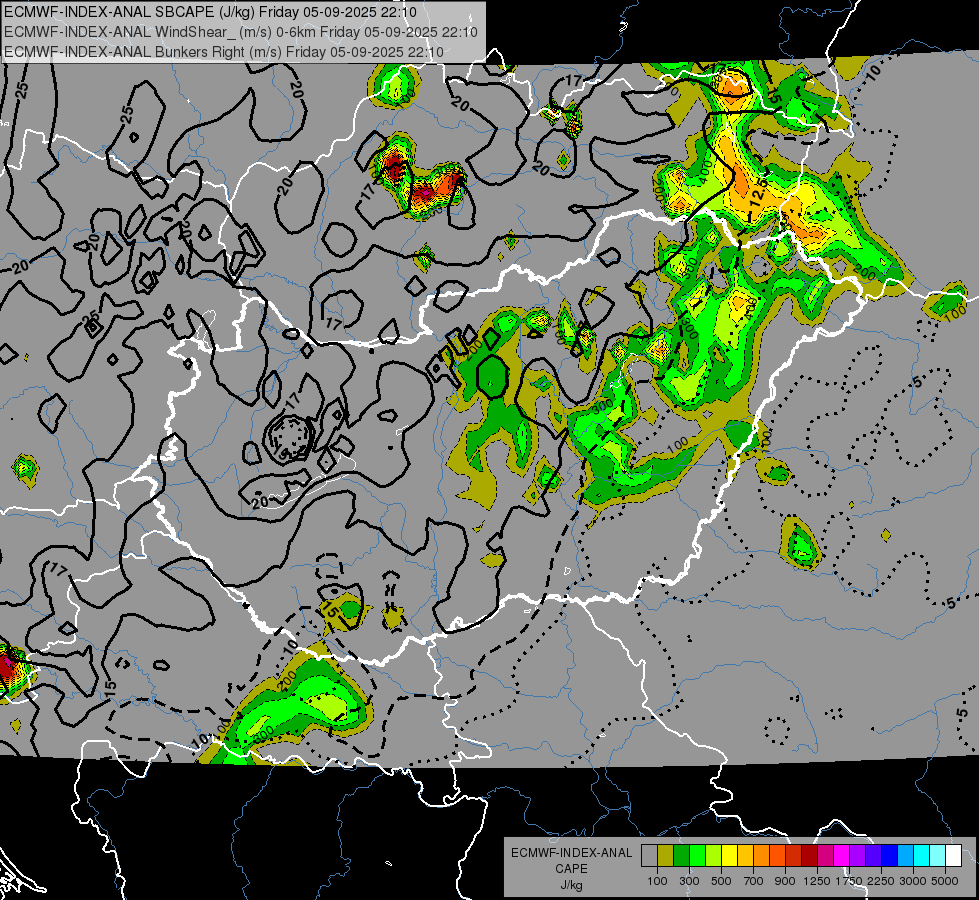Click the 900 tick label in the legend
979x900 pixels.
(x=785, y=881)
